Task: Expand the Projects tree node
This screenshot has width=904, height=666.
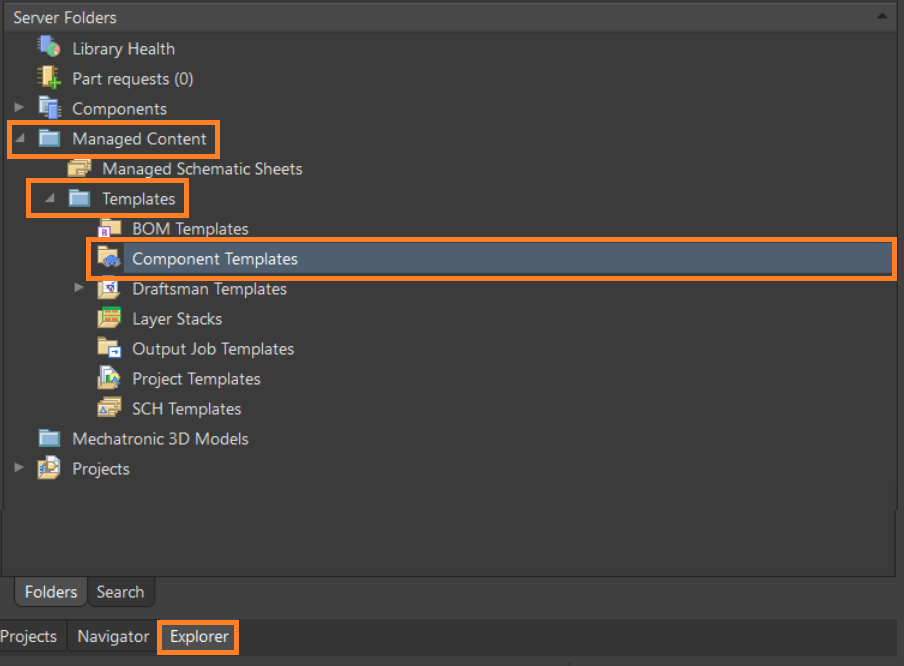Action: point(19,468)
